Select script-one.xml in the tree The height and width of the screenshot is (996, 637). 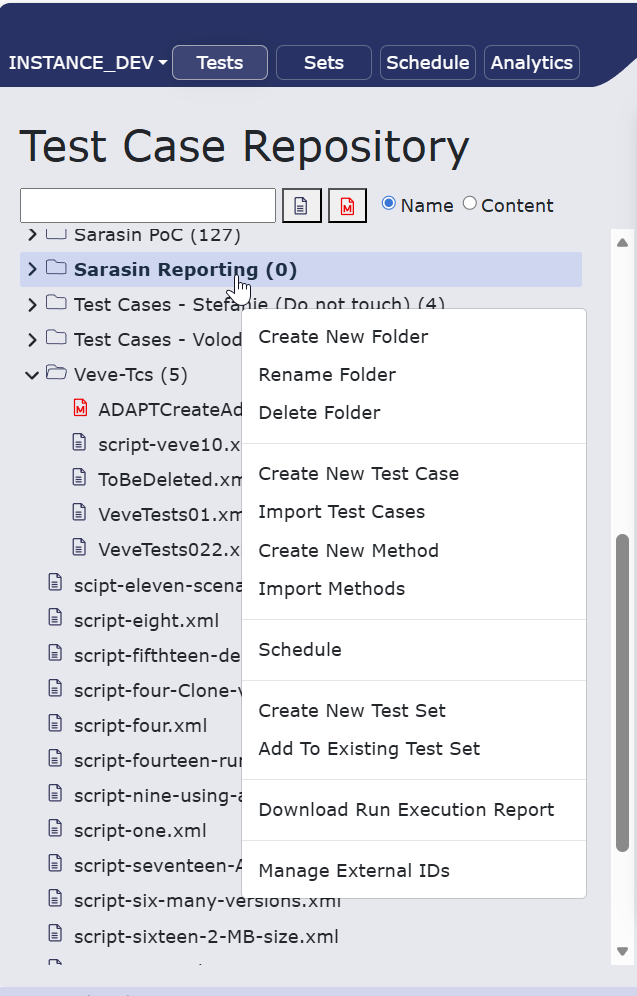click(140, 831)
